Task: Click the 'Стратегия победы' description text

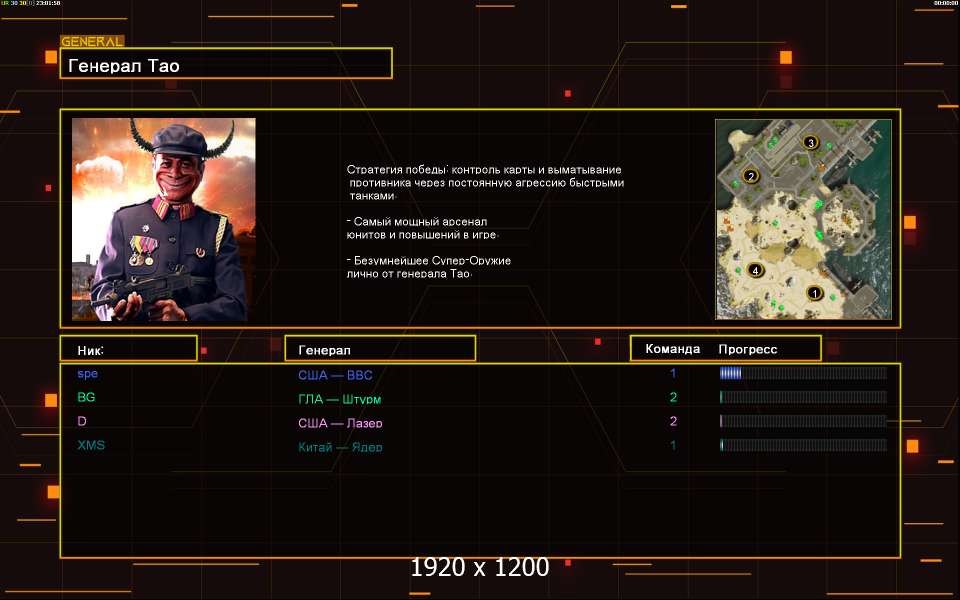Action: pyautogui.click(x=485, y=182)
